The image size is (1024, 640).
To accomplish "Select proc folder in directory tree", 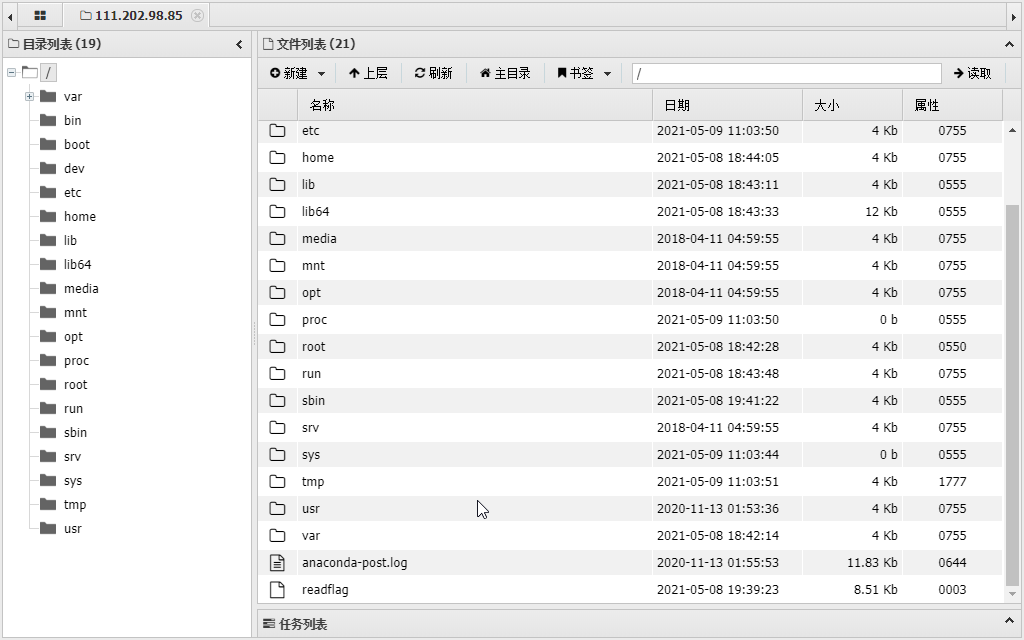I will click(x=76, y=360).
